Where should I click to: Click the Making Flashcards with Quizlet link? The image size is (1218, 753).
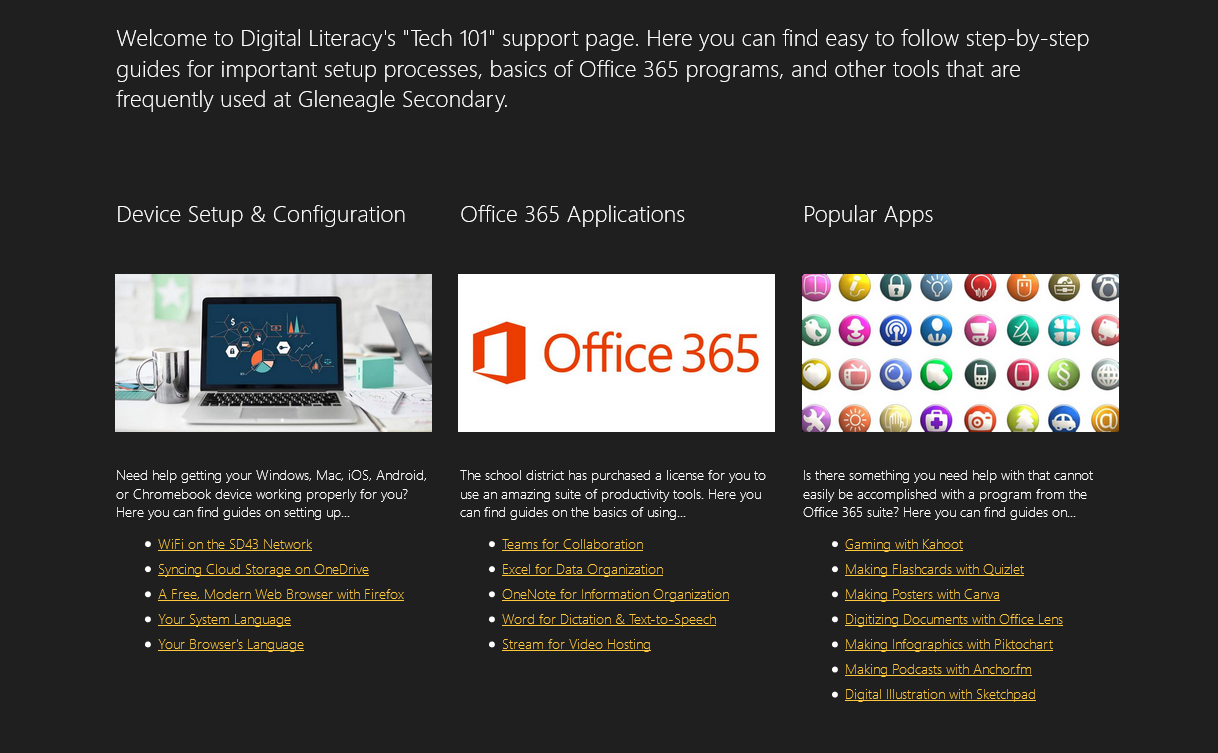point(934,569)
